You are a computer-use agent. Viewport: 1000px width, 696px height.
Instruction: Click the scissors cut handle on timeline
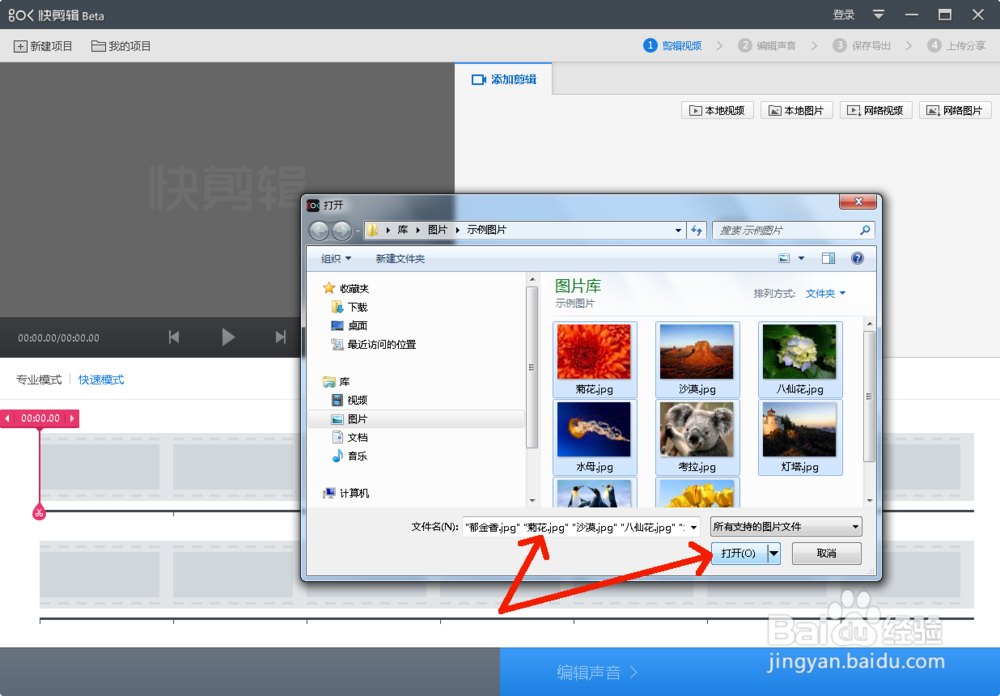click(x=39, y=512)
